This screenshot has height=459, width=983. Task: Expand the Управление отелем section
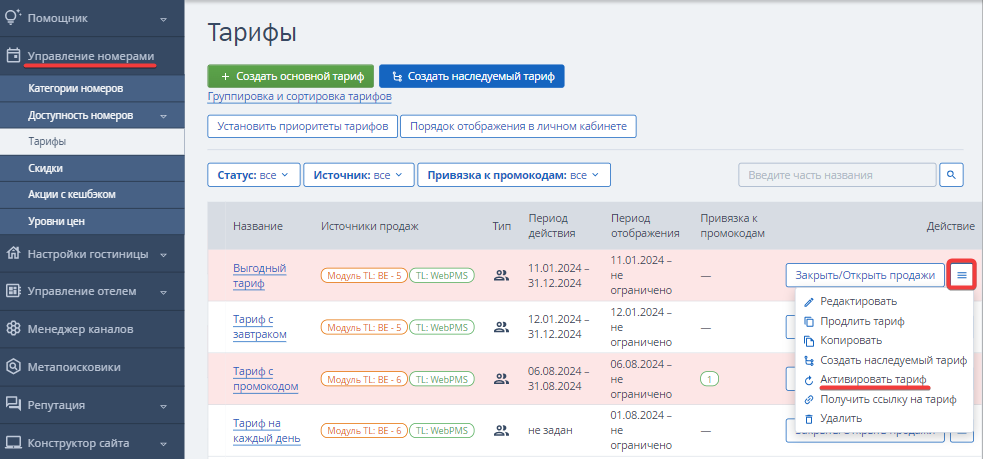coord(164,292)
